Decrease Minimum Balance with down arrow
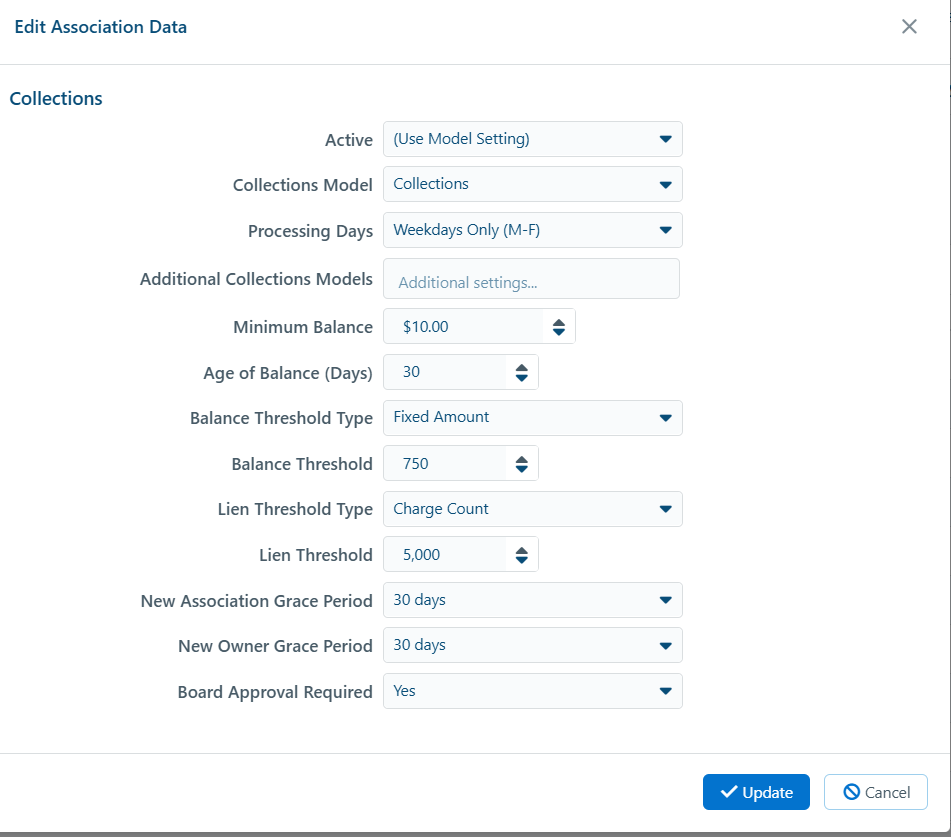This screenshot has width=951, height=837. pos(559,332)
